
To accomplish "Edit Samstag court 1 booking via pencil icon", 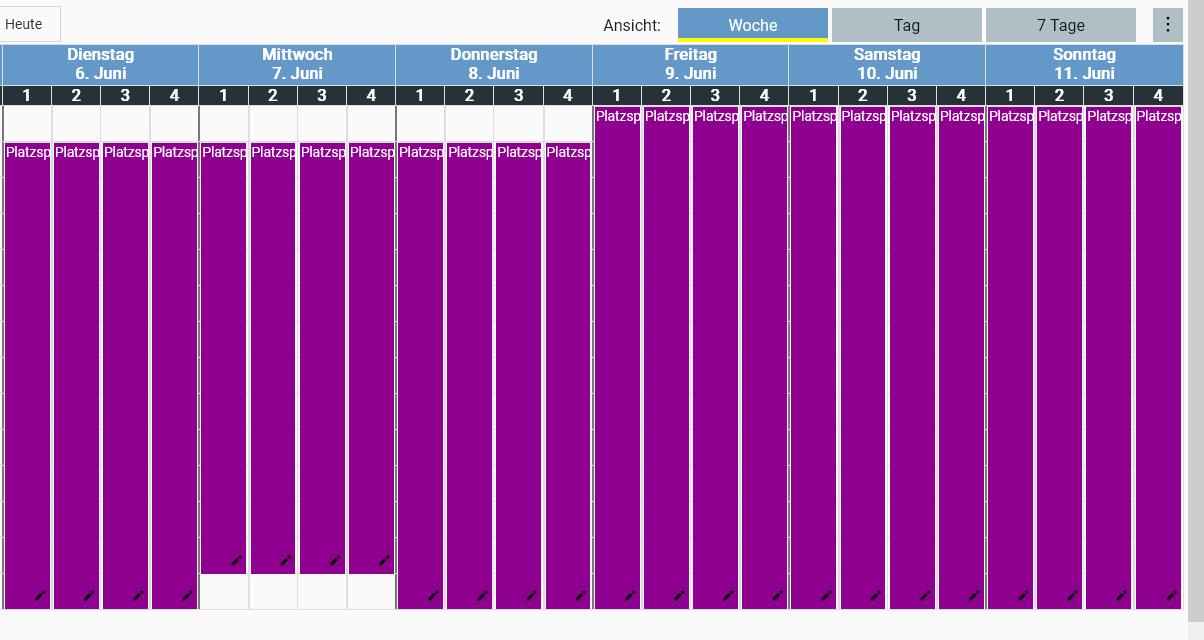I will point(827,596).
